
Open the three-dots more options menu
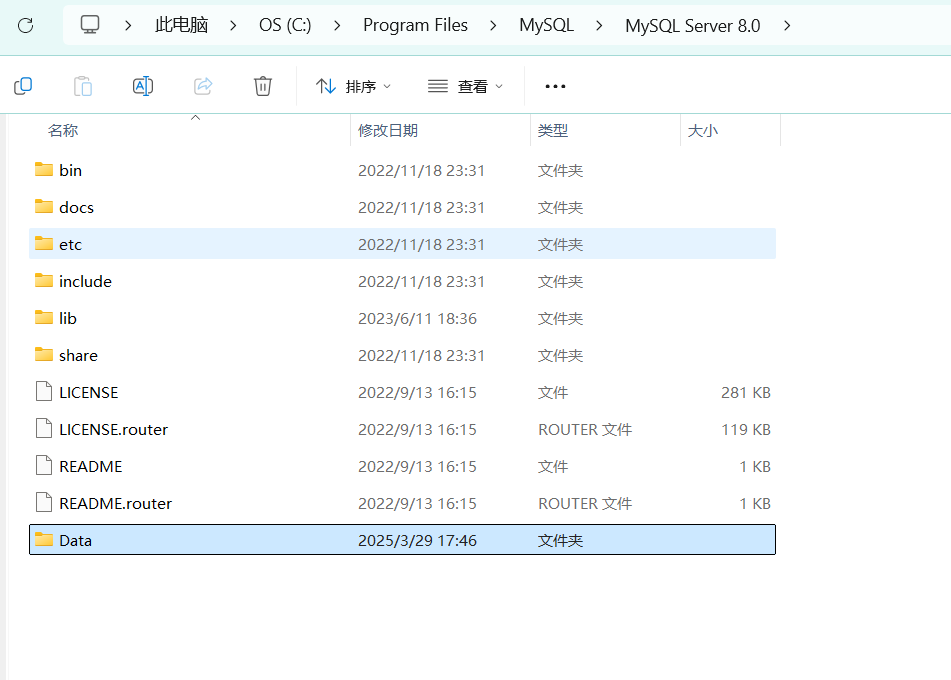(555, 87)
